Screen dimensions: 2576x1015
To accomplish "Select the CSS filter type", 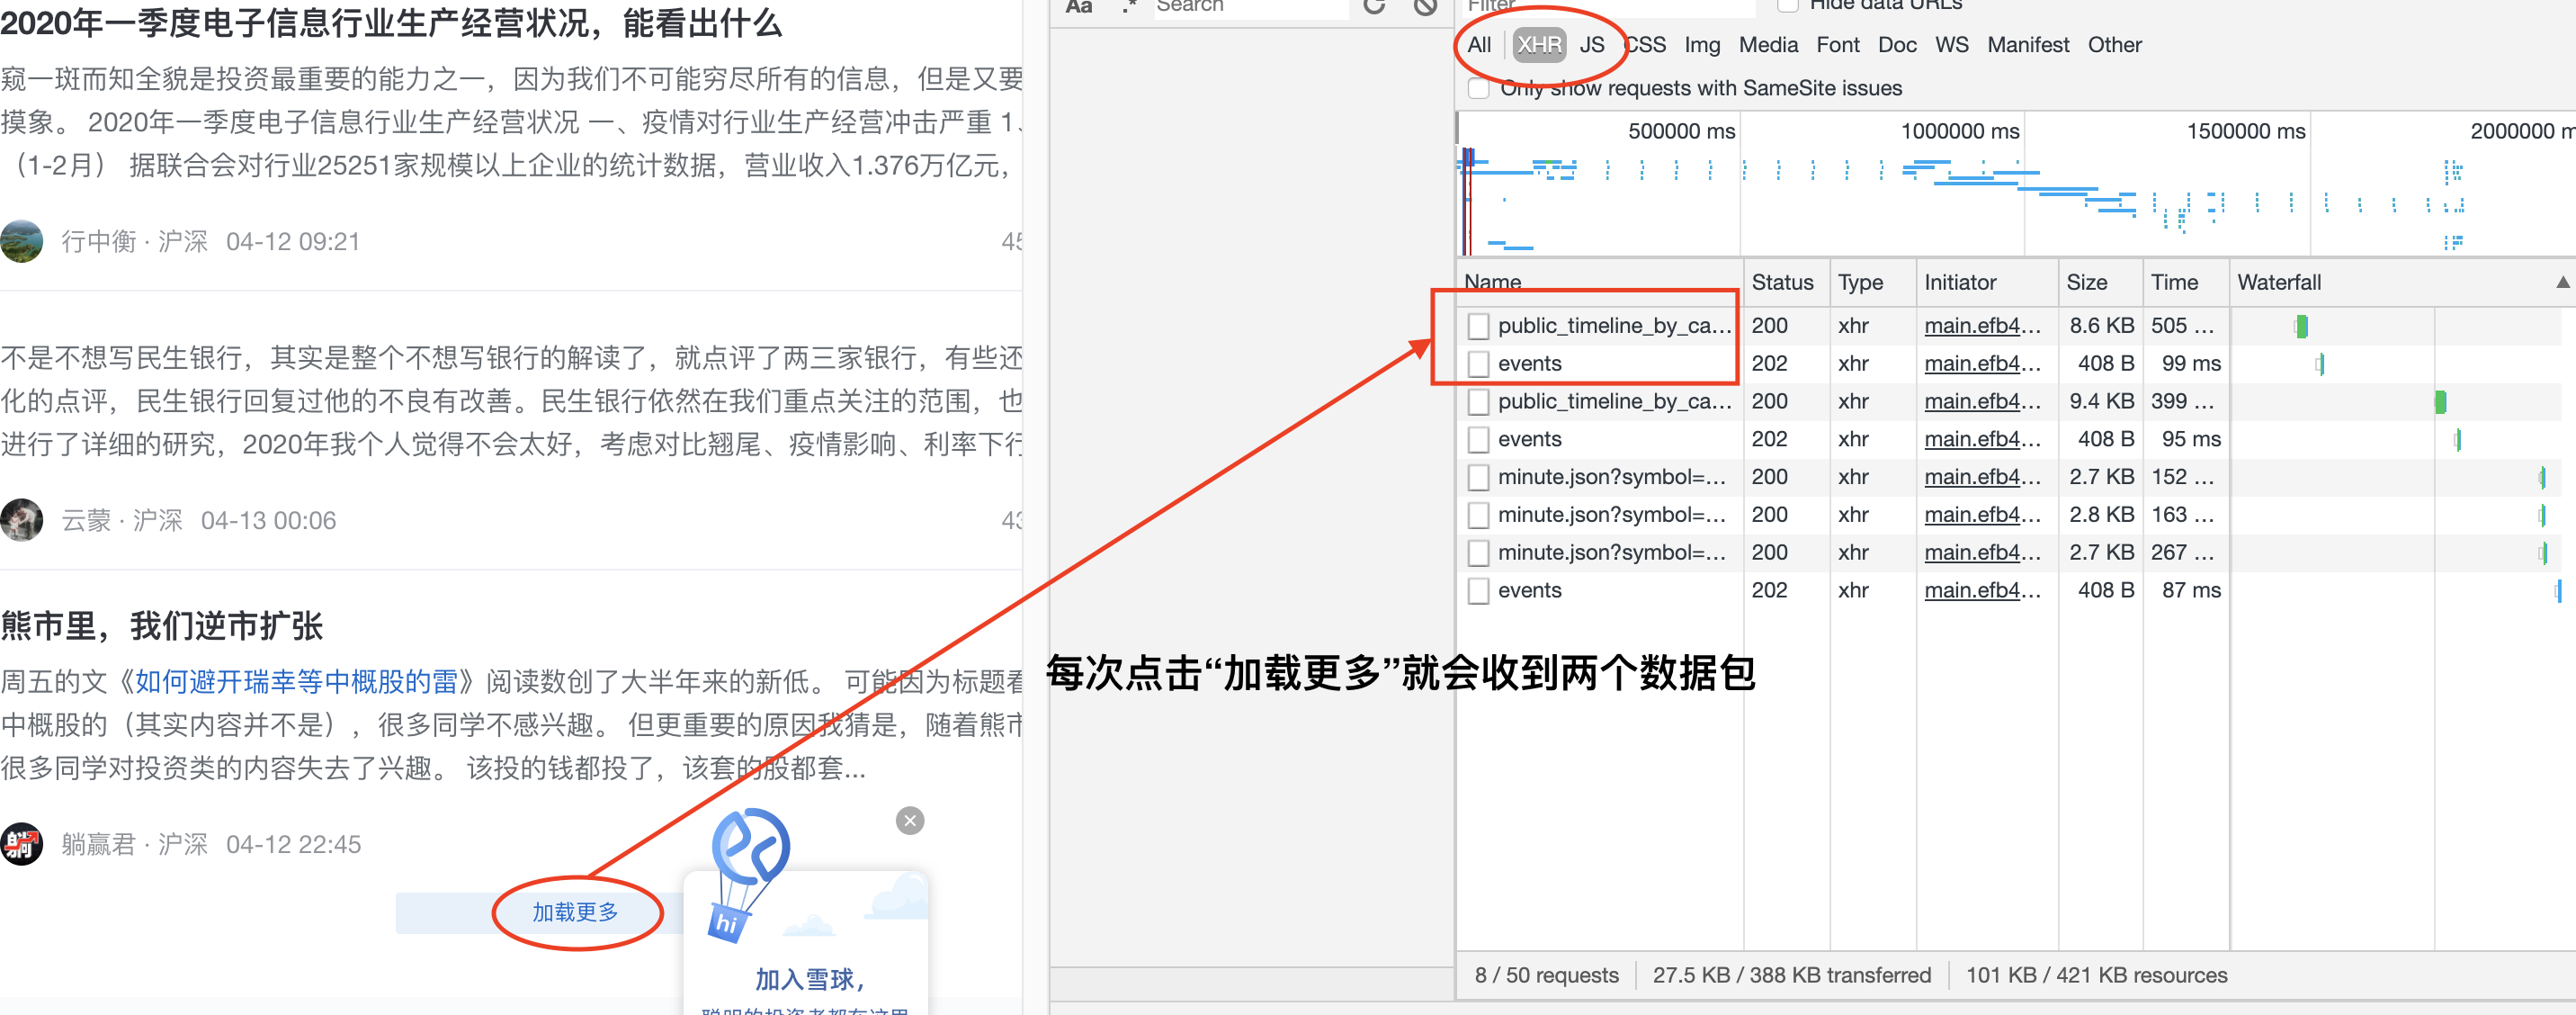I will pyautogui.click(x=1645, y=45).
